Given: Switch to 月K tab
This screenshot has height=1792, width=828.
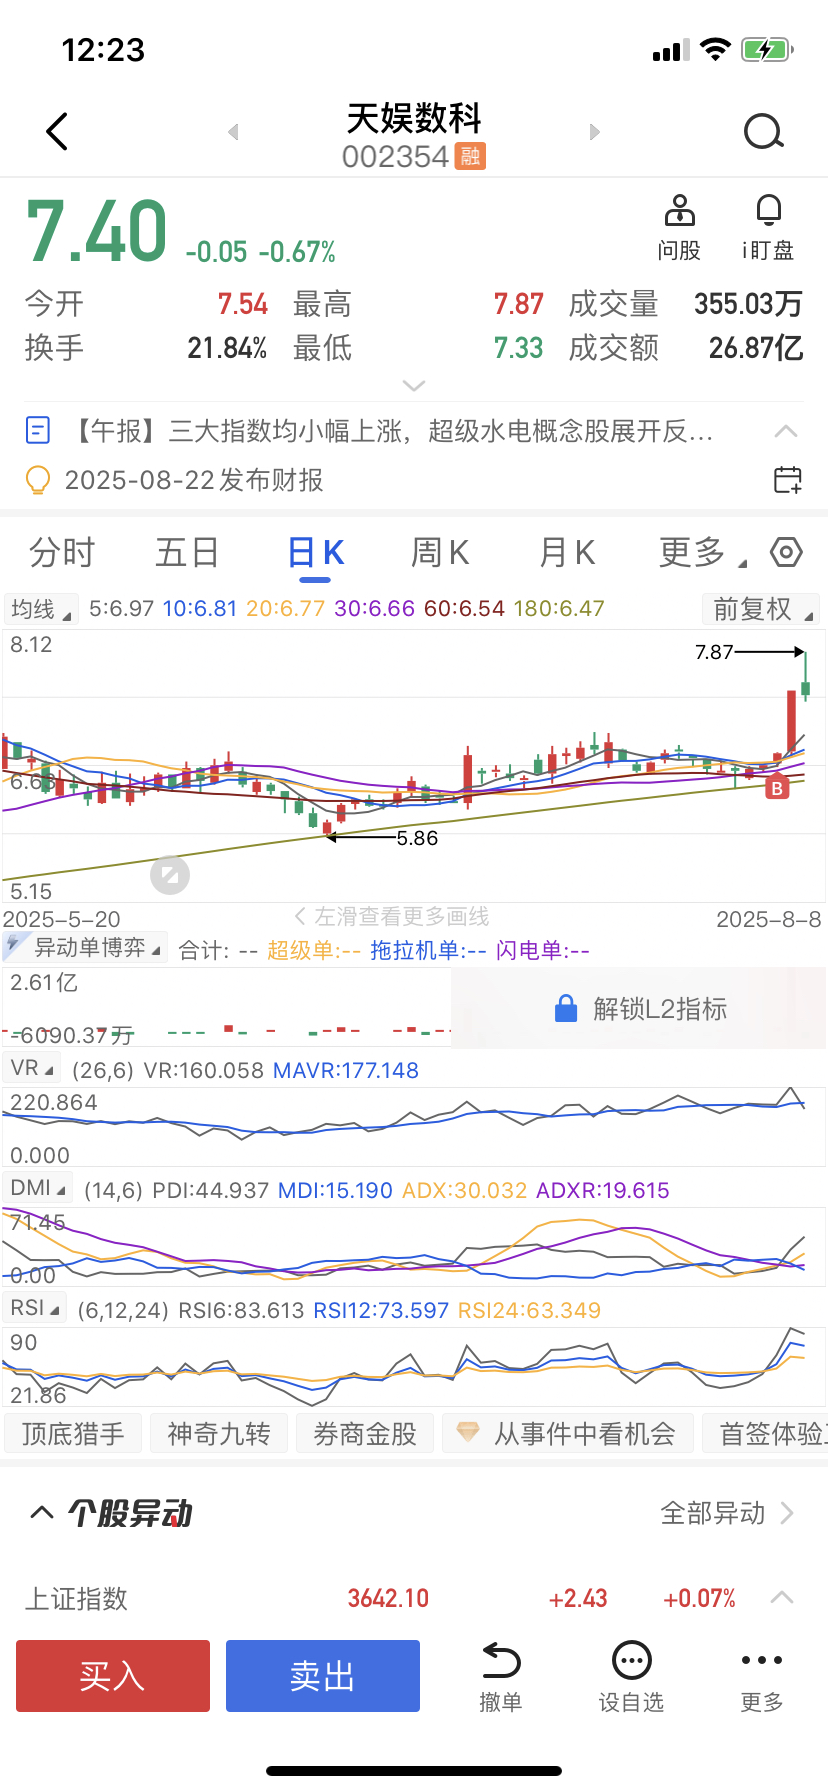Looking at the screenshot, I should click(x=567, y=552).
